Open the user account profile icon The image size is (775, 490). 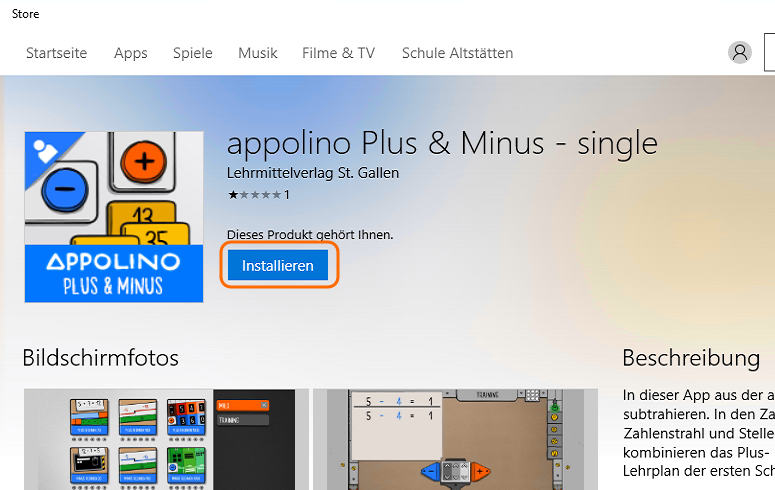coord(739,52)
